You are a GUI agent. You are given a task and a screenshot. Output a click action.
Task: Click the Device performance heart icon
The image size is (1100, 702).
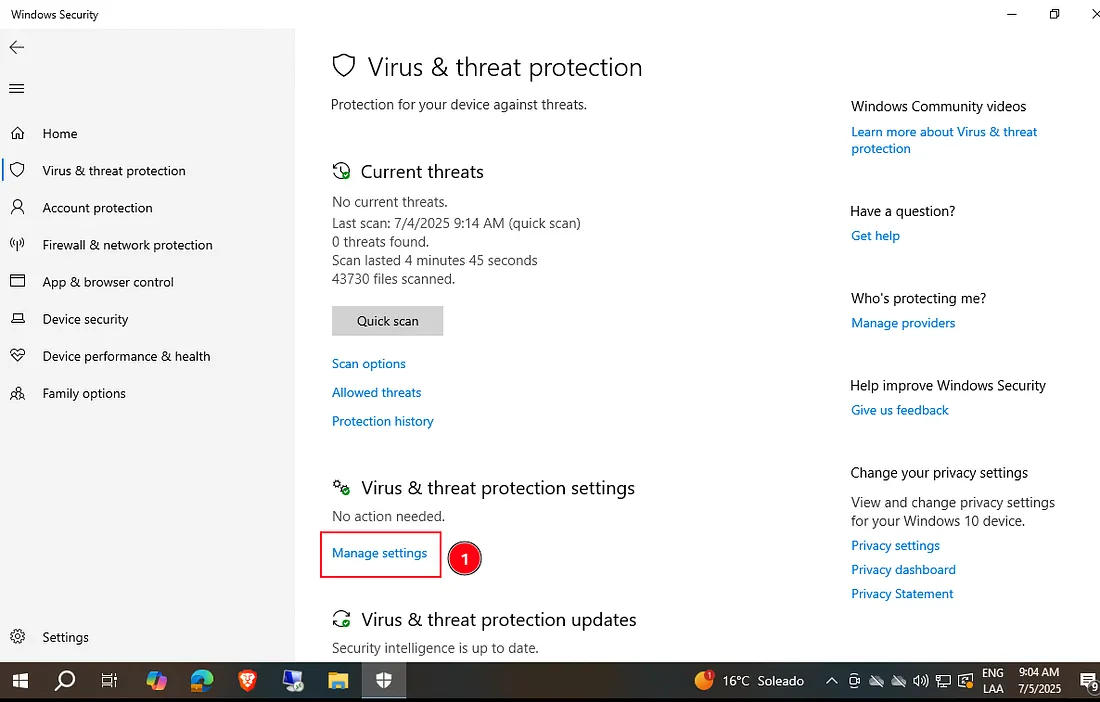pyautogui.click(x=18, y=356)
